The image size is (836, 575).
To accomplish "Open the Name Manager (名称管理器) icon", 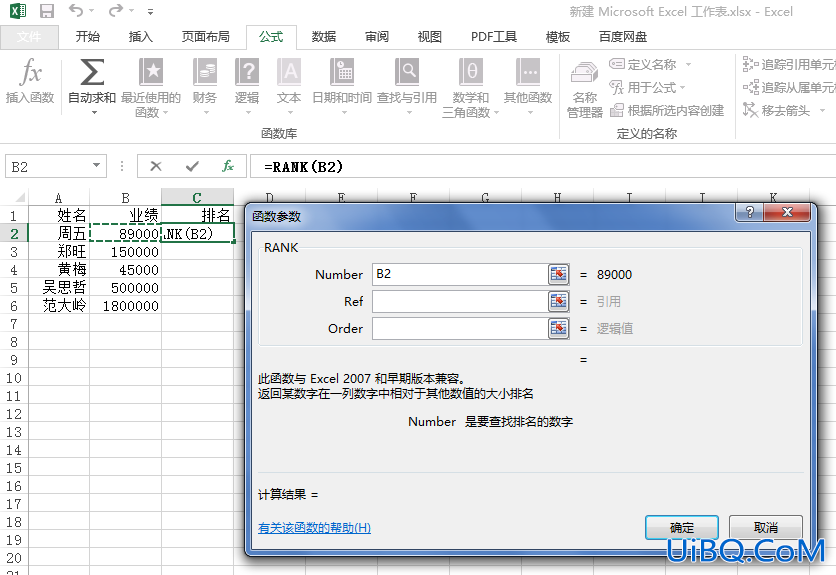I will (584, 72).
